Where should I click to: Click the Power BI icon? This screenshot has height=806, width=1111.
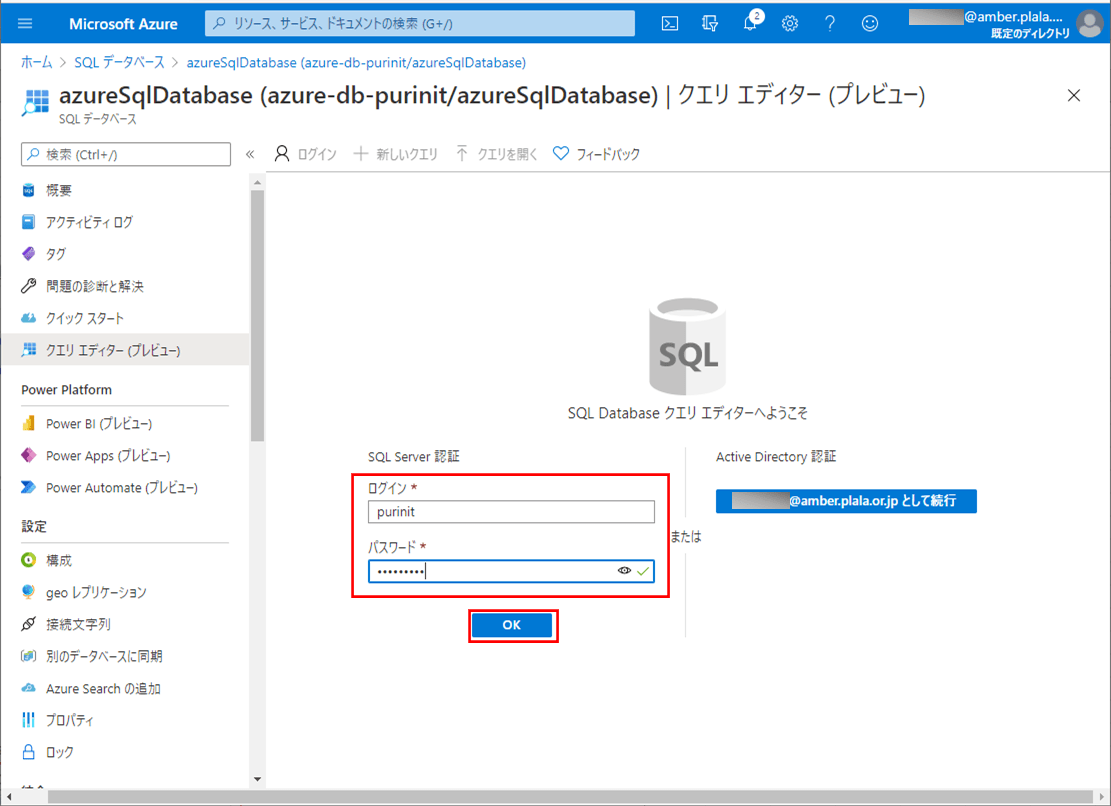click(x=28, y=423)
